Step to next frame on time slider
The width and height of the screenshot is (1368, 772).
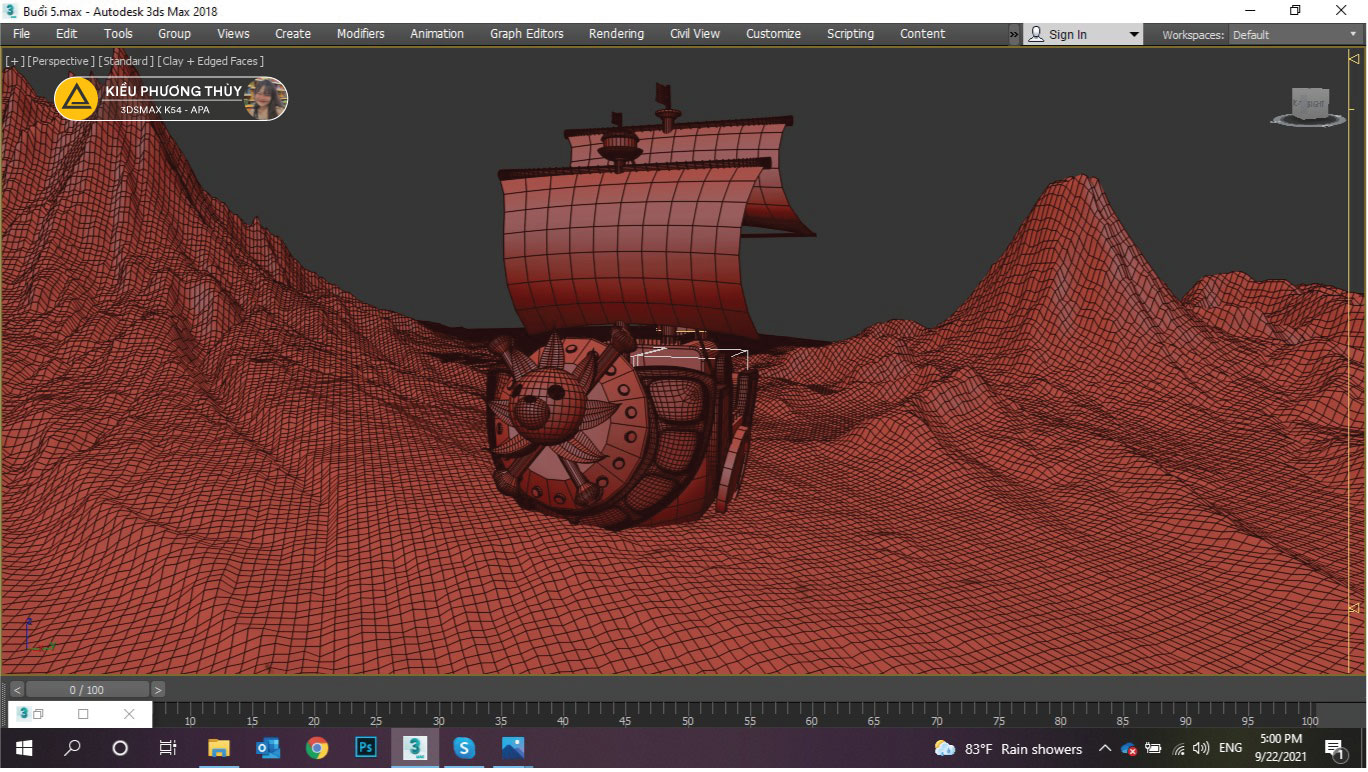(158, 690)
